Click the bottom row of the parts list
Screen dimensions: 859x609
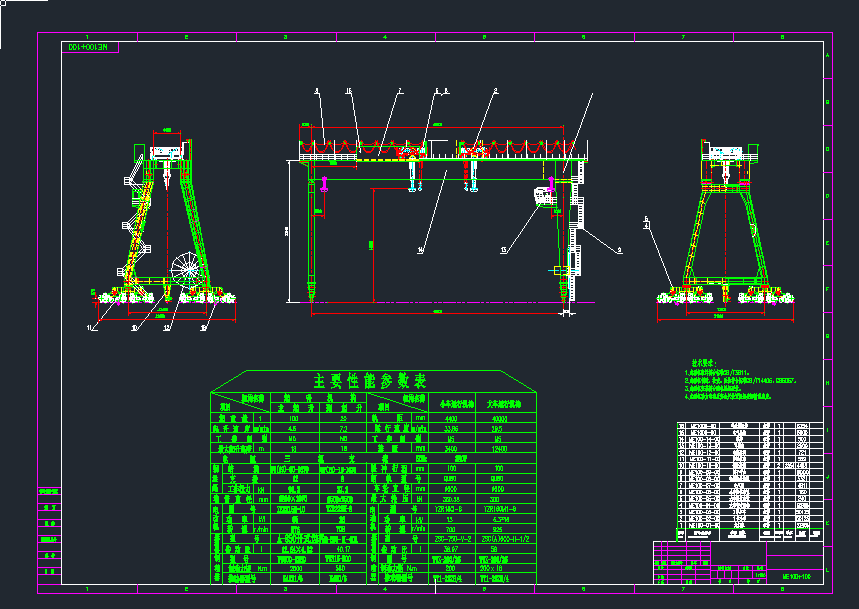pyautogui.click(x=751, y=531)
